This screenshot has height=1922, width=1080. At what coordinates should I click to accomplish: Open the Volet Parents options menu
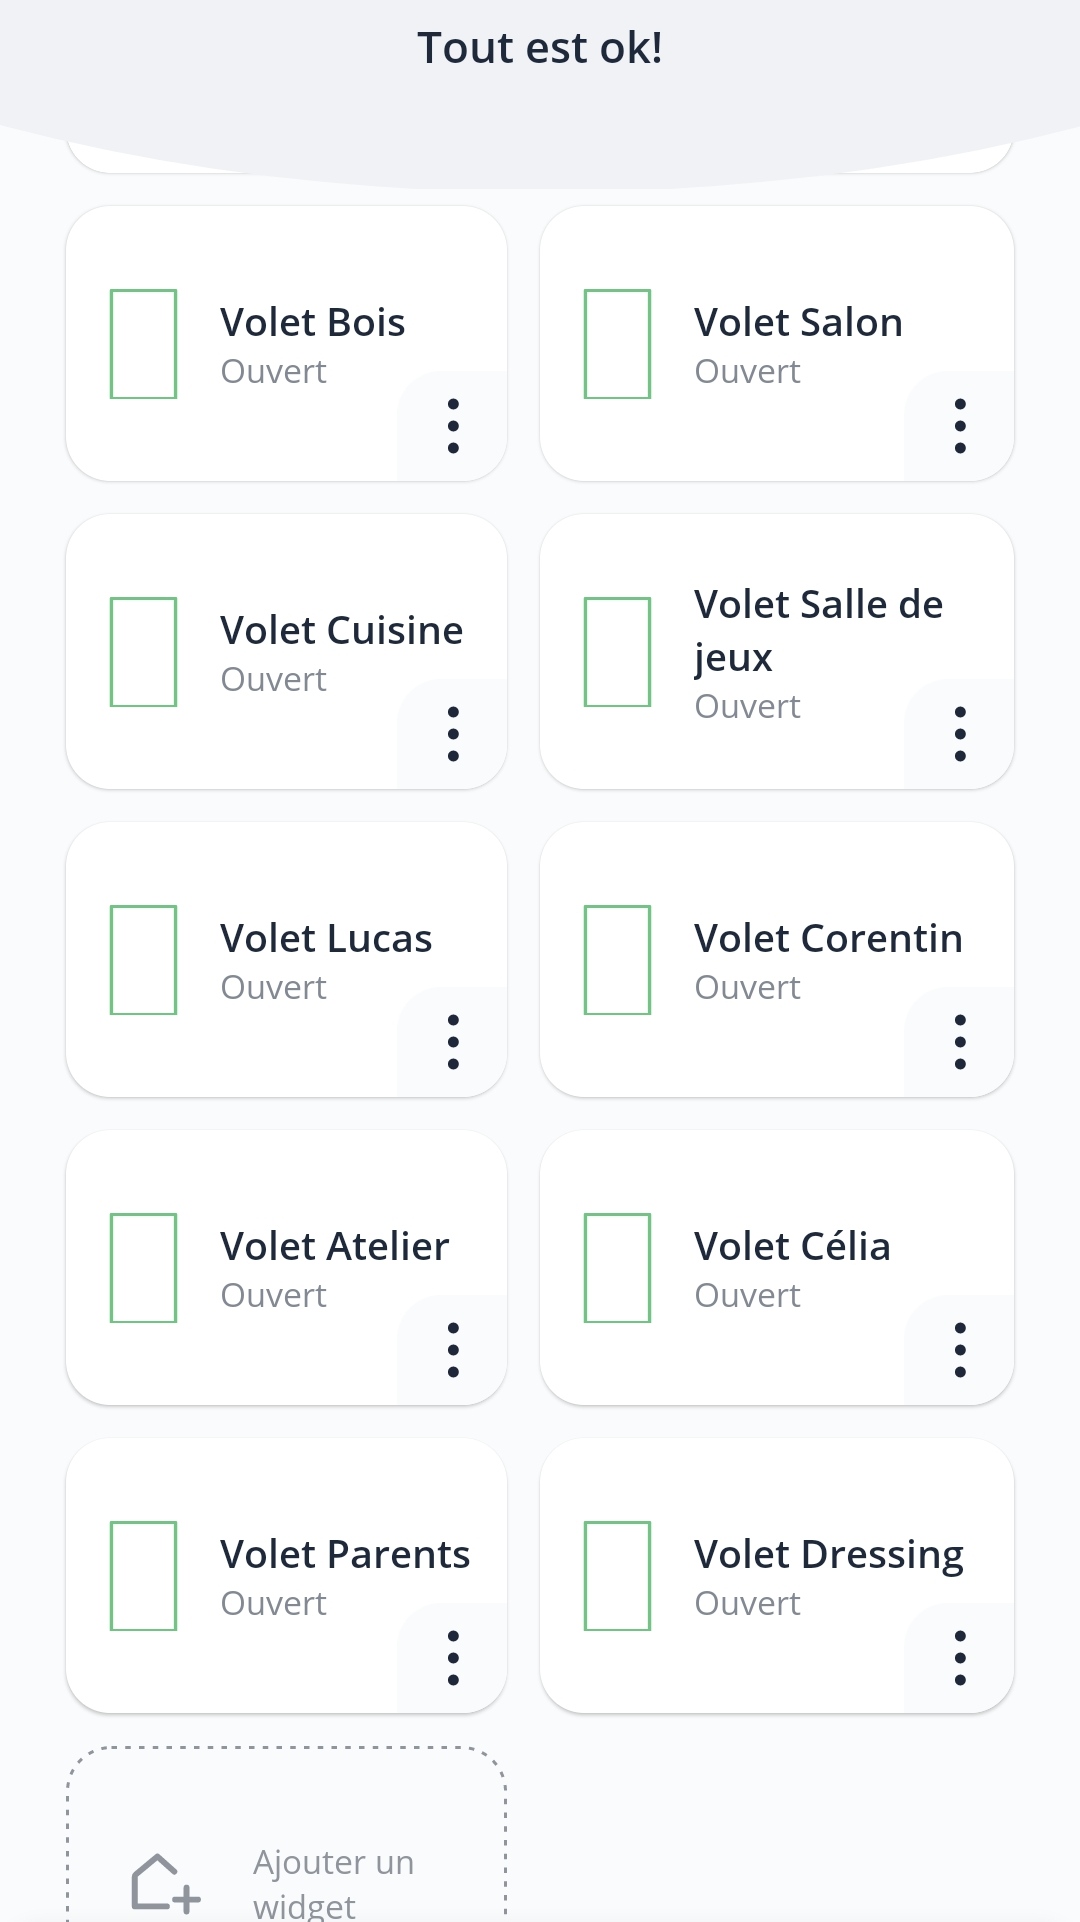click(453, 1658)
